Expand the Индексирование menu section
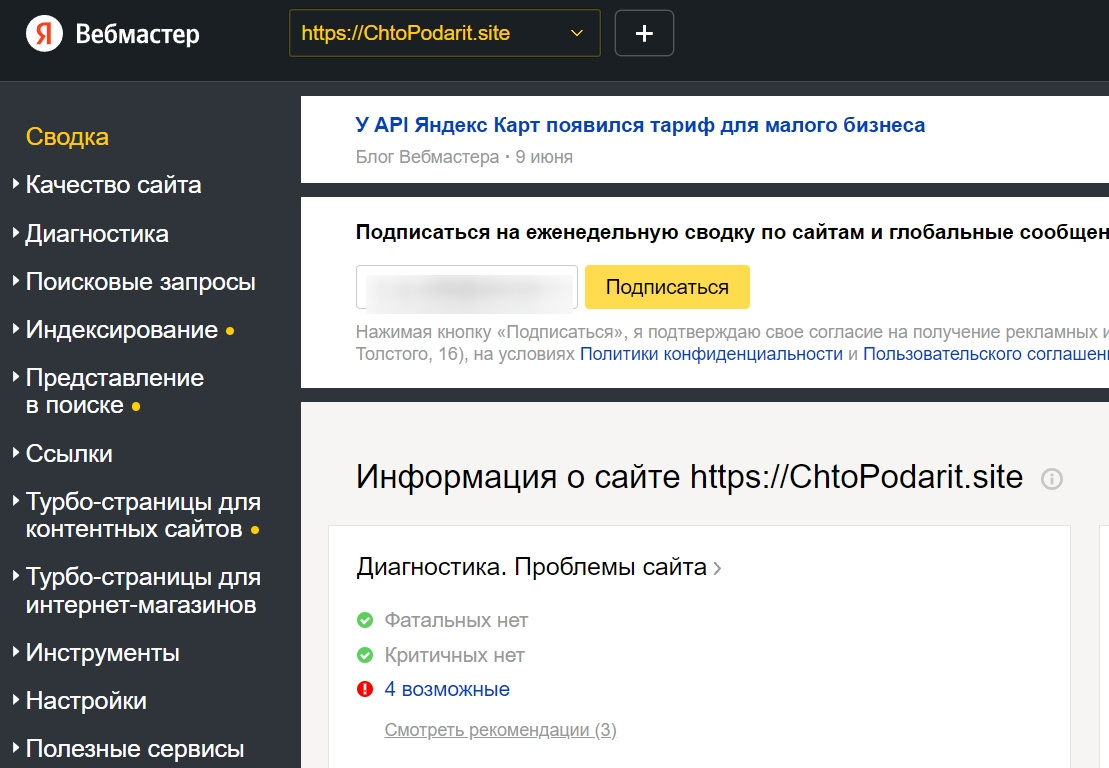 point(121,330)
